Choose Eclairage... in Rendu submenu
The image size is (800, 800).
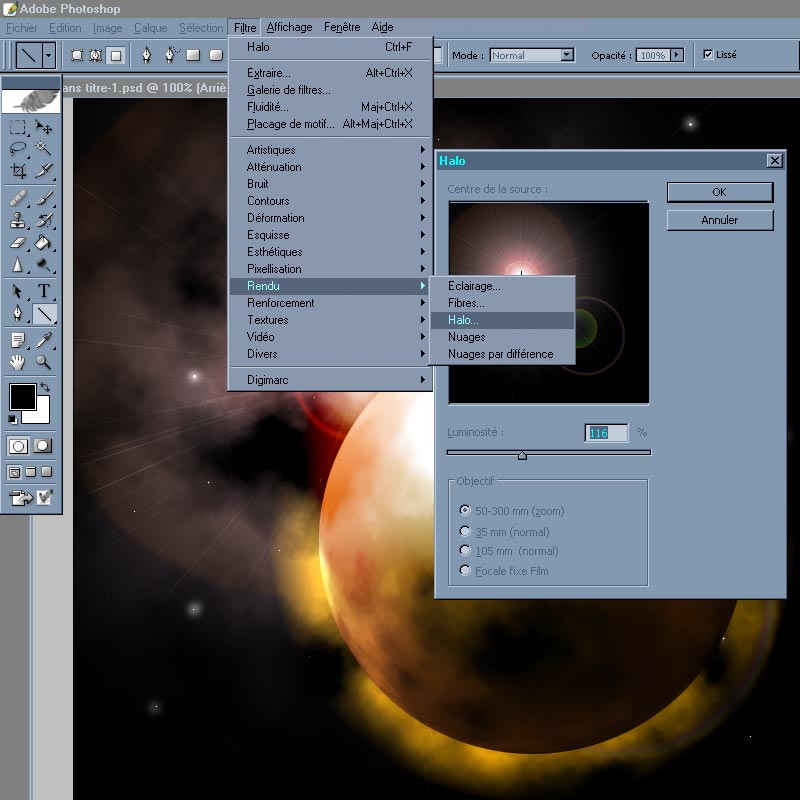[x=503, y=286]
